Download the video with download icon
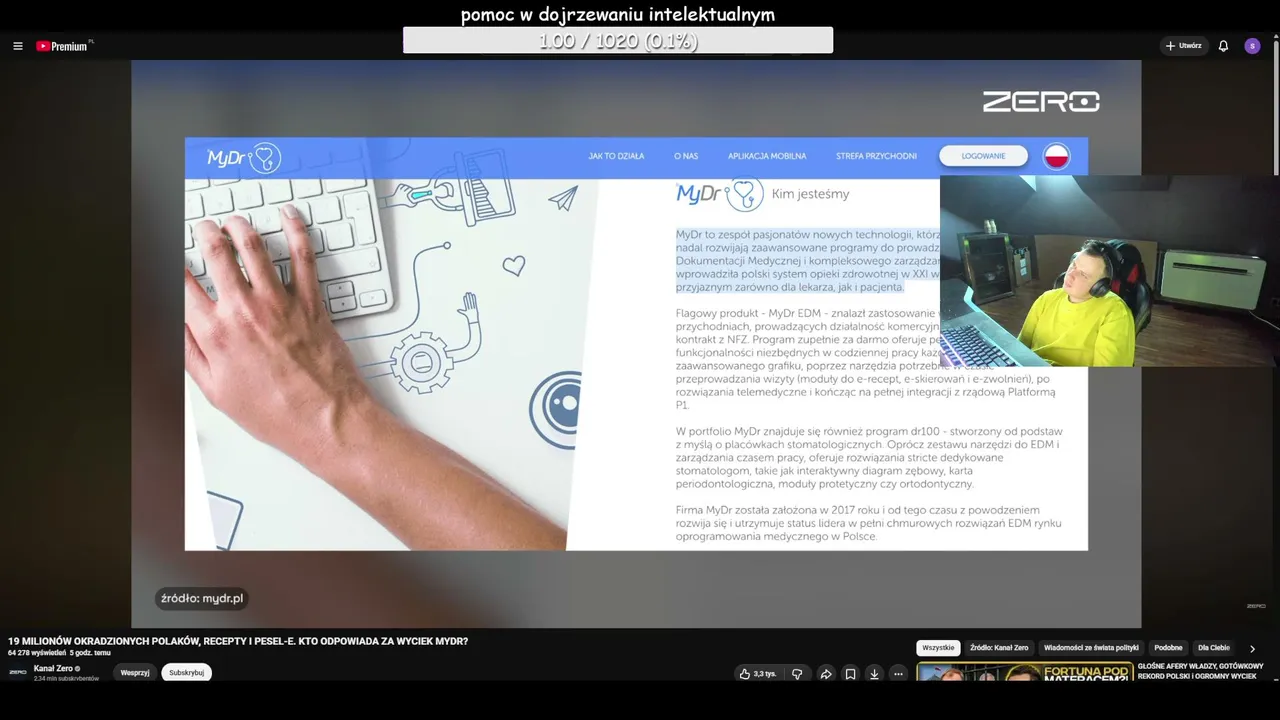 pos(874,674)
